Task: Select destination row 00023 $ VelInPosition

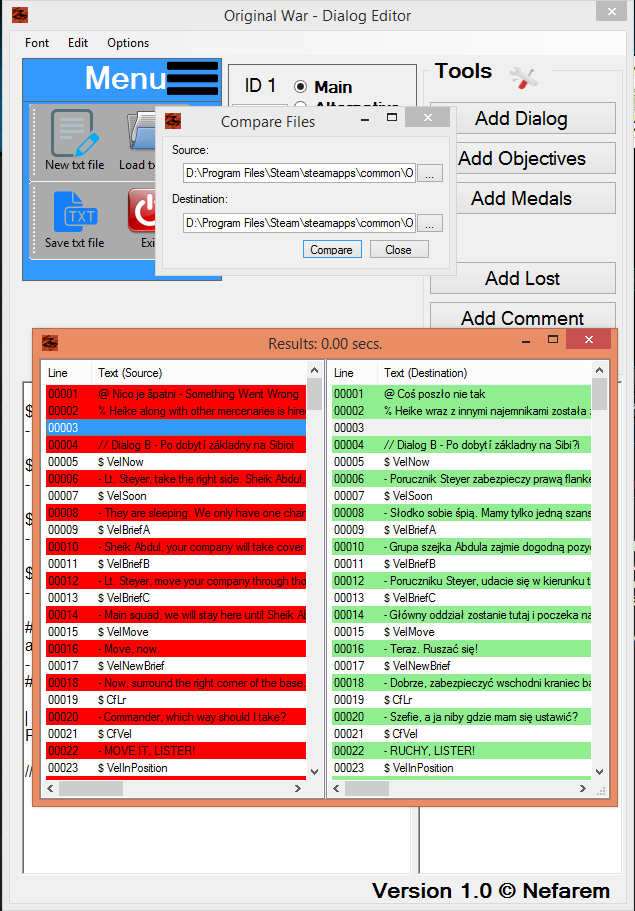Action: click(461, 768)
